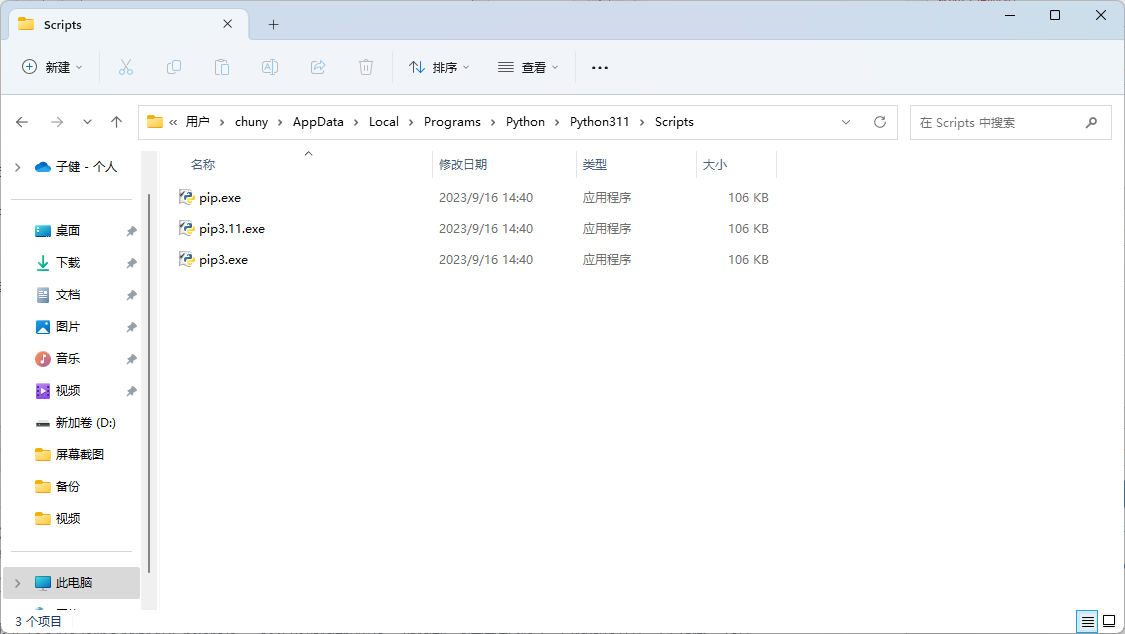
Task: Navigate to AppData in the breadcrumb
Action: click(x=318, y=122)
